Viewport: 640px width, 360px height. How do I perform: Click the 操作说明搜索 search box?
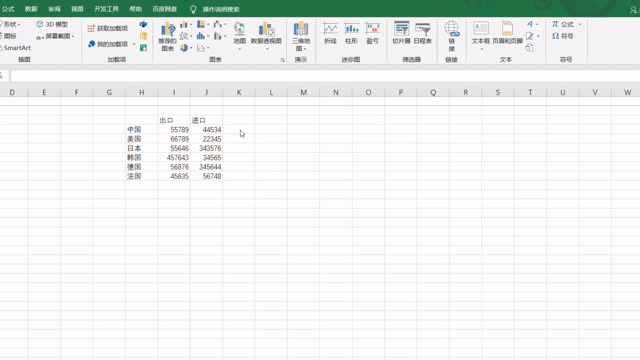pyautogui.click(x=221, y=9)
